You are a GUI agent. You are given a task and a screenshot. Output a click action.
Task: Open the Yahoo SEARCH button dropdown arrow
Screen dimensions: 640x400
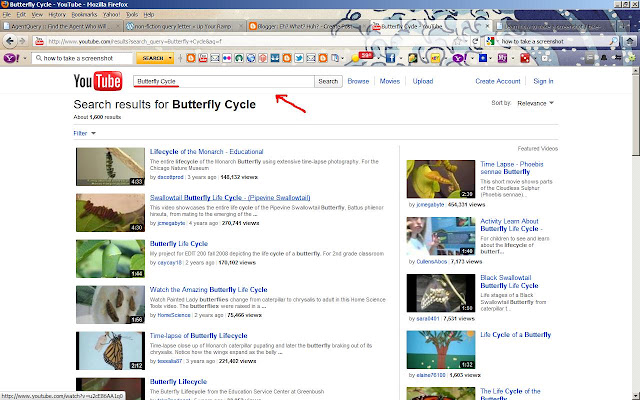170,58
